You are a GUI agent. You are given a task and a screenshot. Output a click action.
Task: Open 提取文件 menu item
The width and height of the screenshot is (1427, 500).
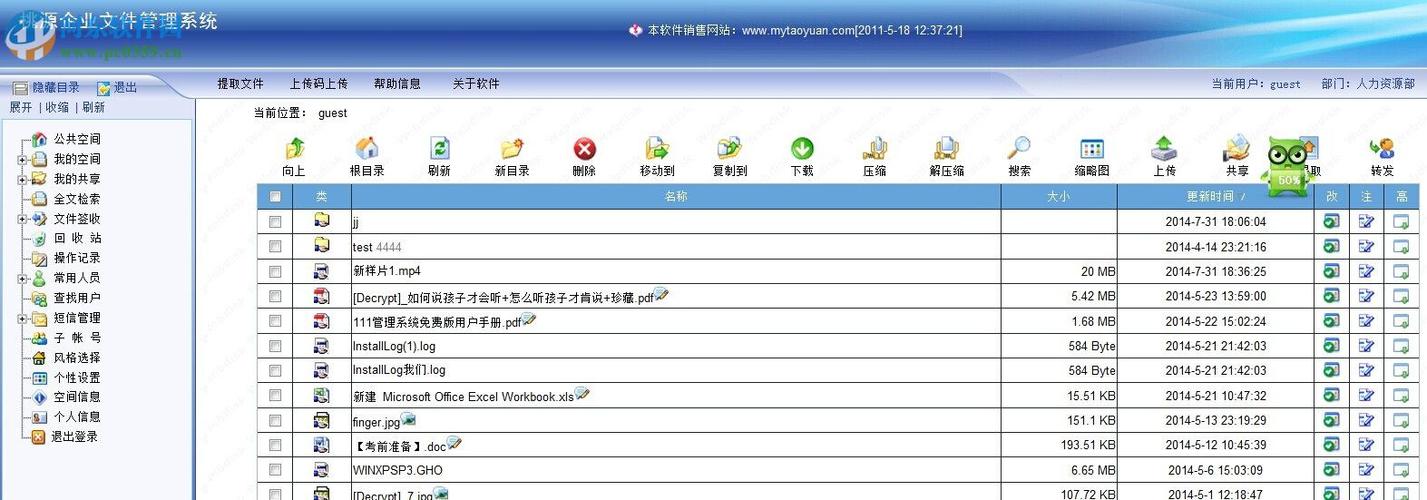[x=241, y=84]
